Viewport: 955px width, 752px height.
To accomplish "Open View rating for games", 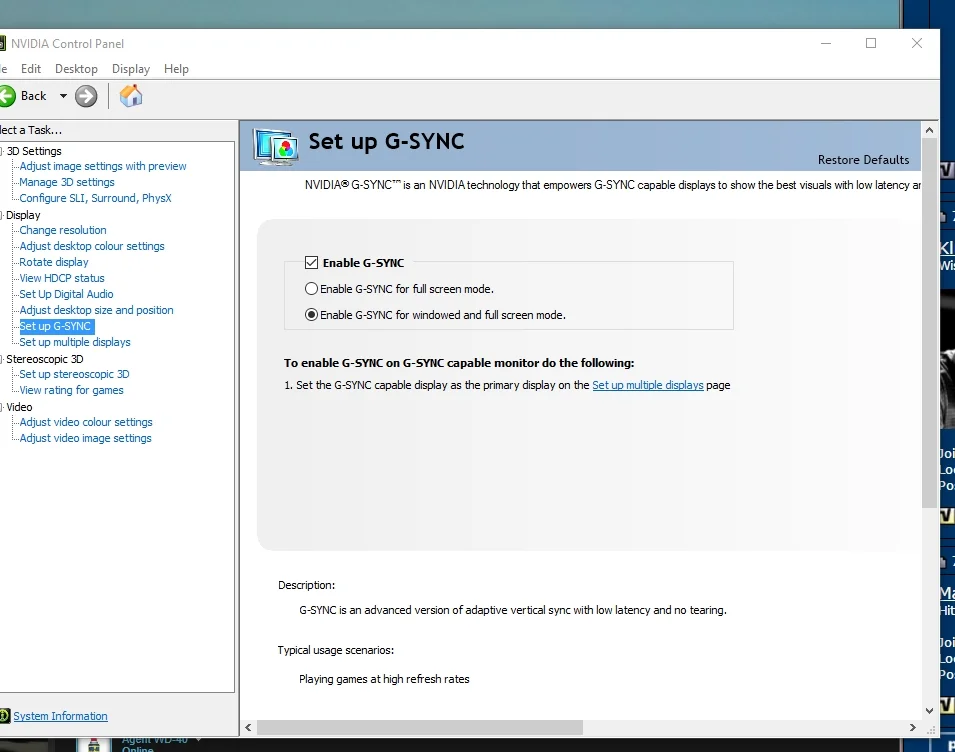I will [x=71, y=390].
